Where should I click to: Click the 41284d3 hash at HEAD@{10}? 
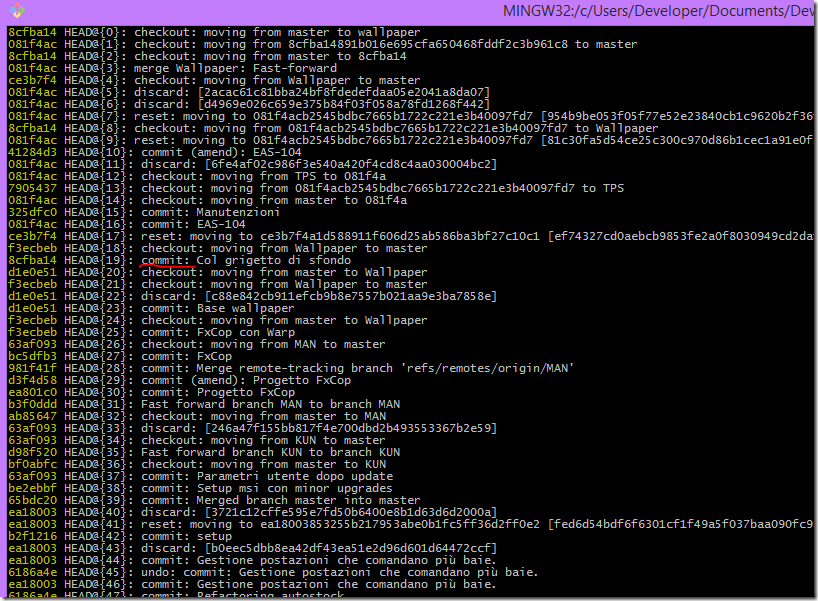point(32,152)
